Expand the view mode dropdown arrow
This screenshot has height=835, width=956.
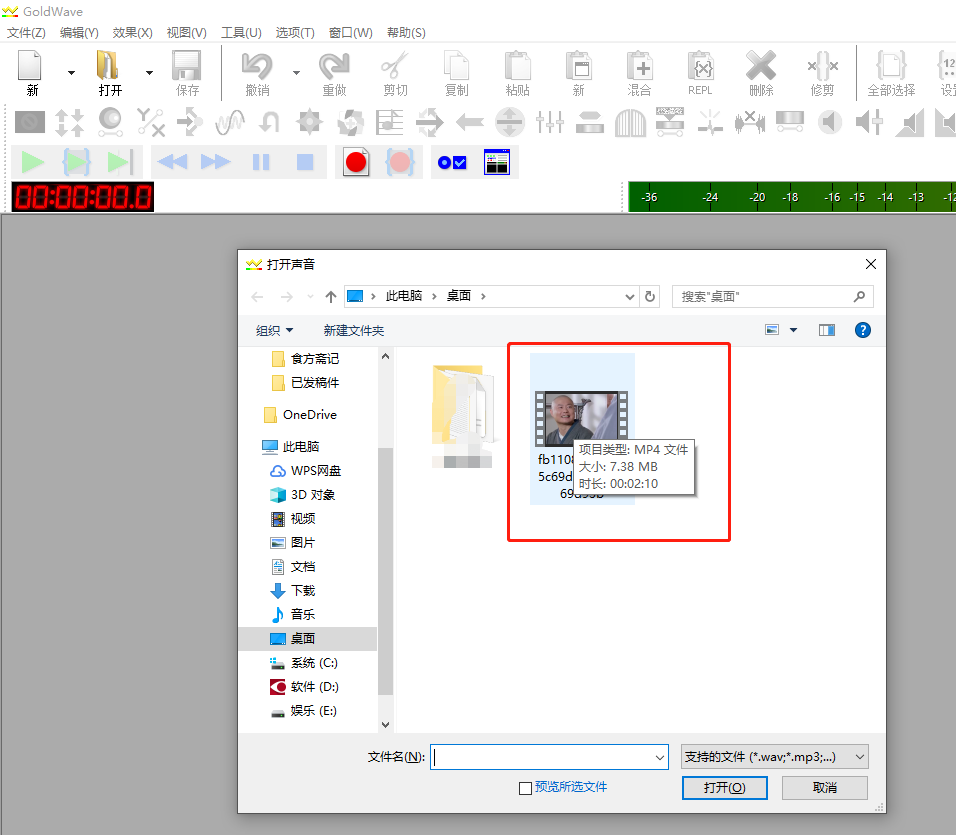(794, 330)
